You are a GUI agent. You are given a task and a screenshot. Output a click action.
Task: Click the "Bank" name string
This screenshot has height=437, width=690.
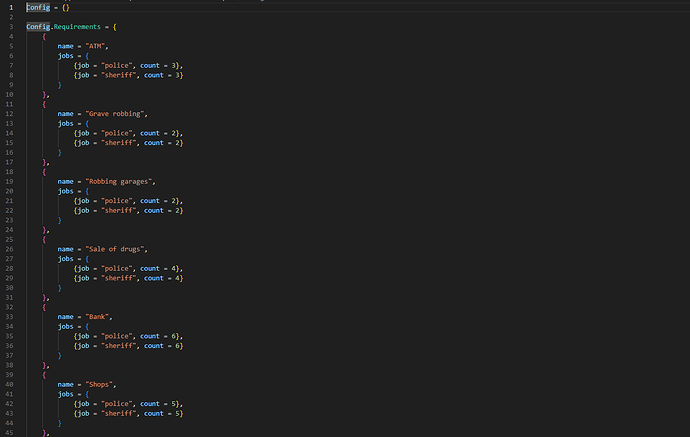(x=97, y=317)
